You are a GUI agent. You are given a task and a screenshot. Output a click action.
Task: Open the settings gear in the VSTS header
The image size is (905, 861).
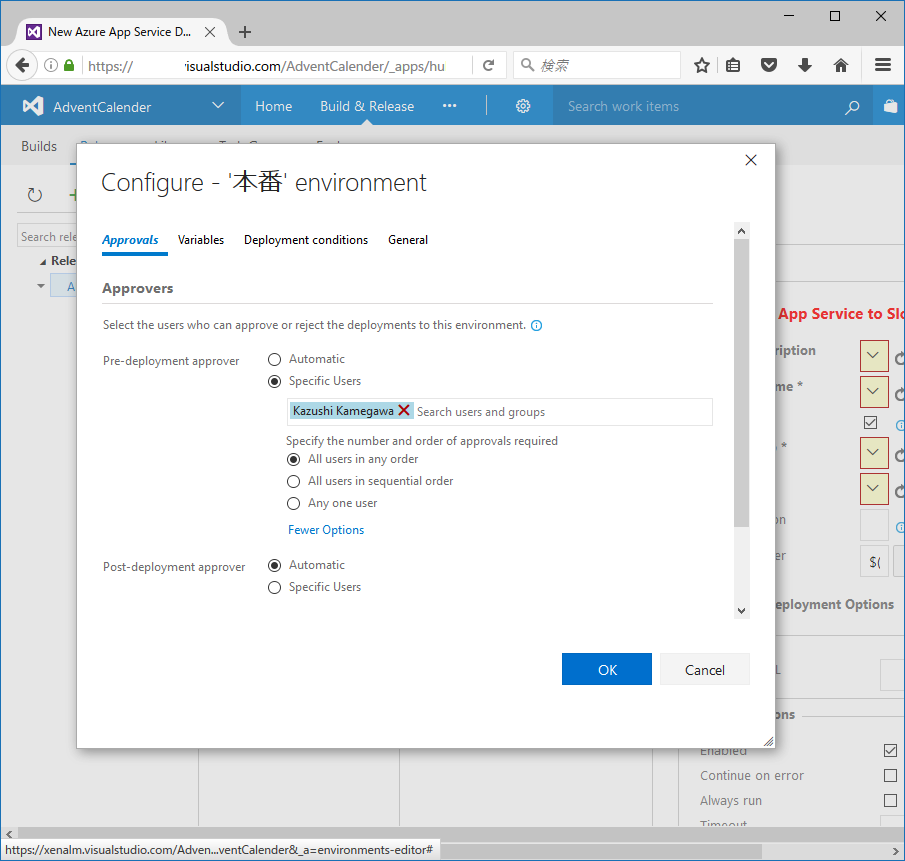point(523,106)
